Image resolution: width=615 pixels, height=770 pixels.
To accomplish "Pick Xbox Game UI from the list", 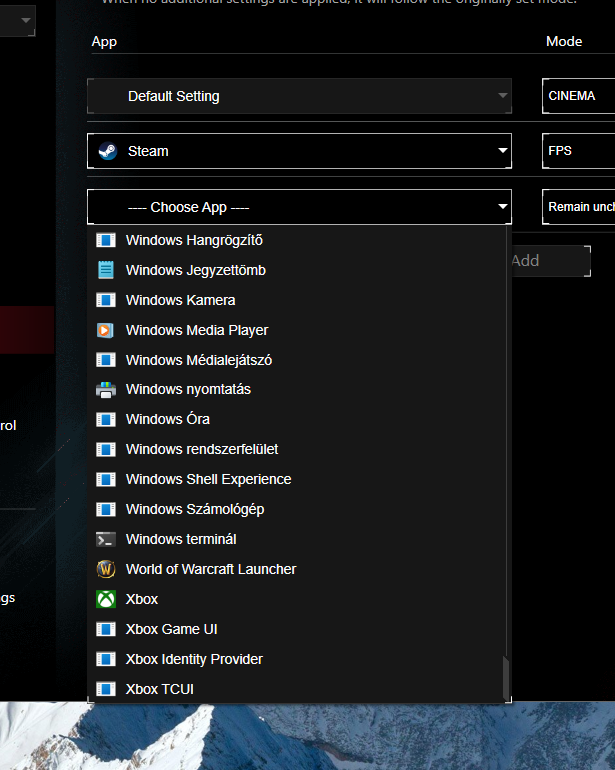I will [x=171, y=629].
